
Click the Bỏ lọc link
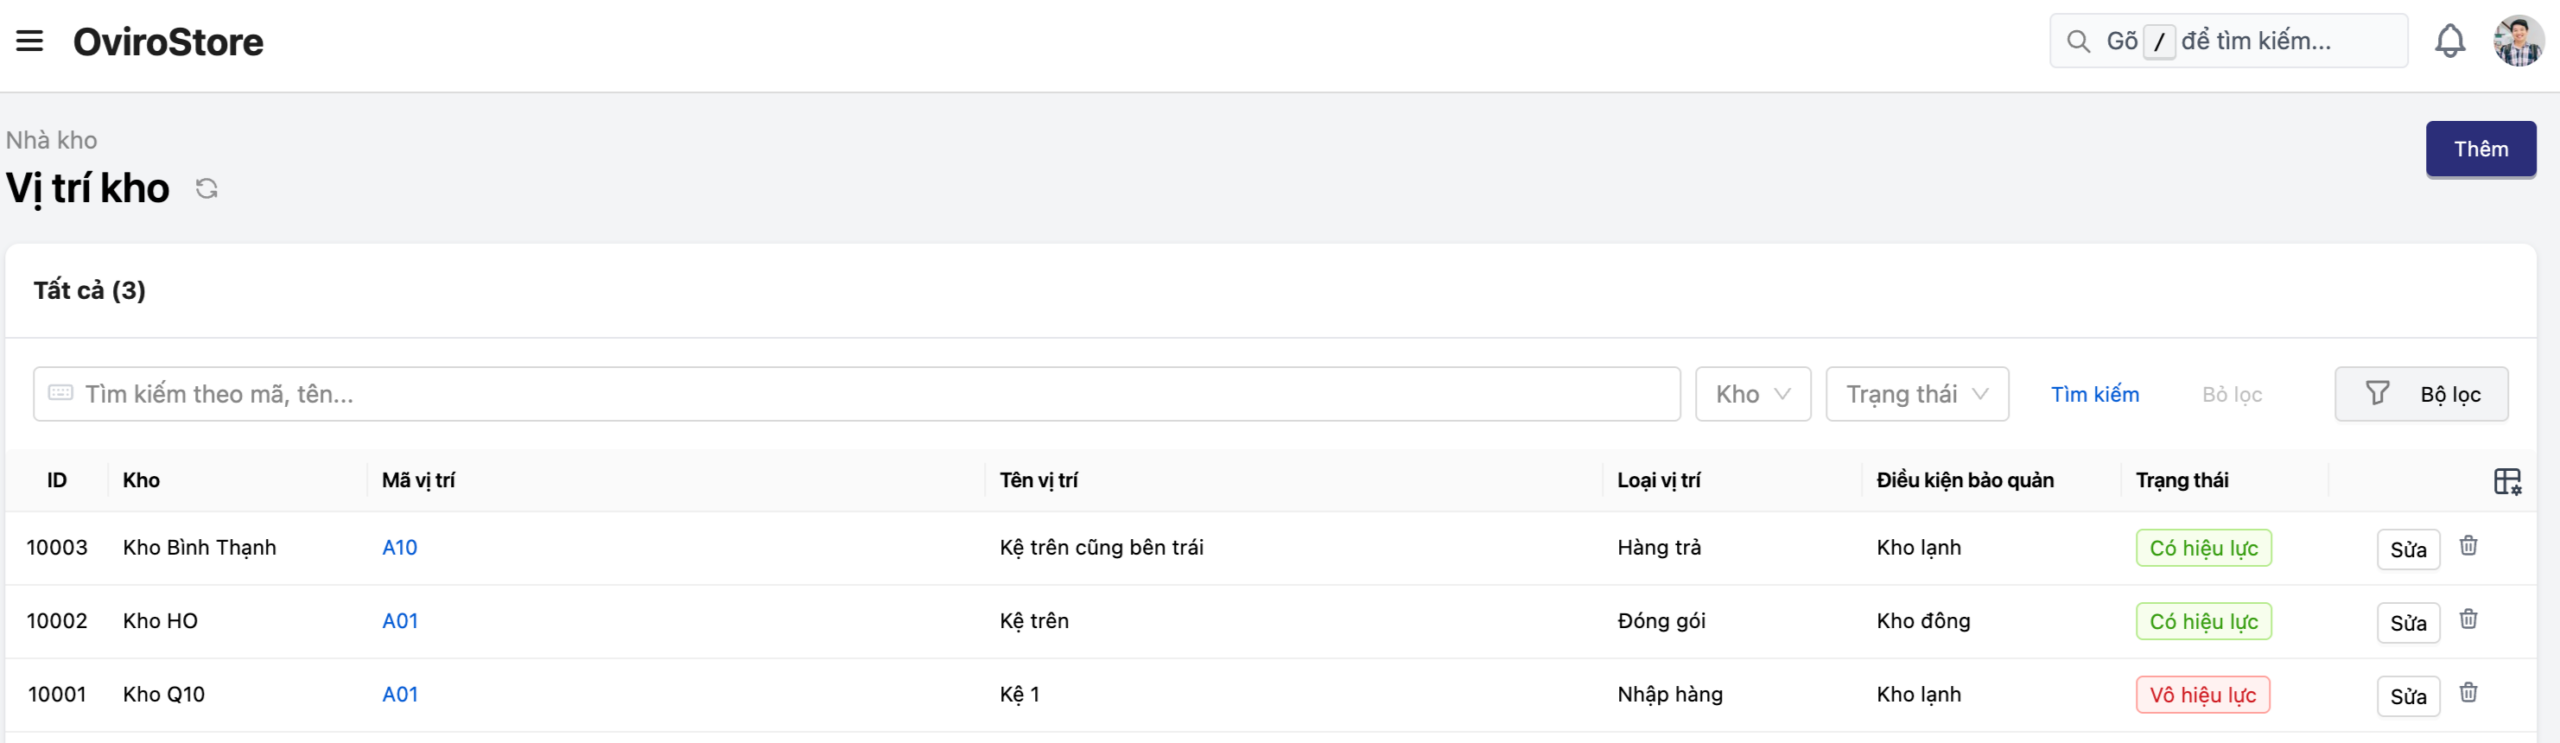[x=2231, y=394]
